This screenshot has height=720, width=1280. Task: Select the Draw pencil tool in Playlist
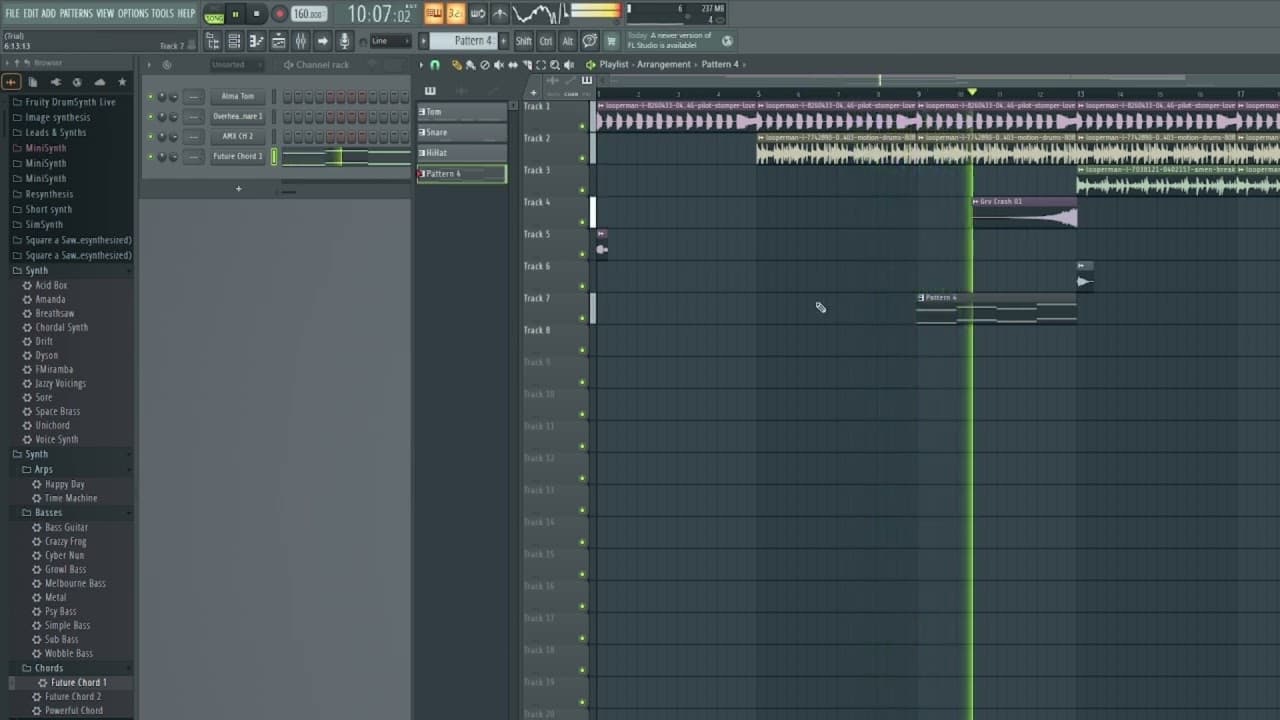coord(457,65)
